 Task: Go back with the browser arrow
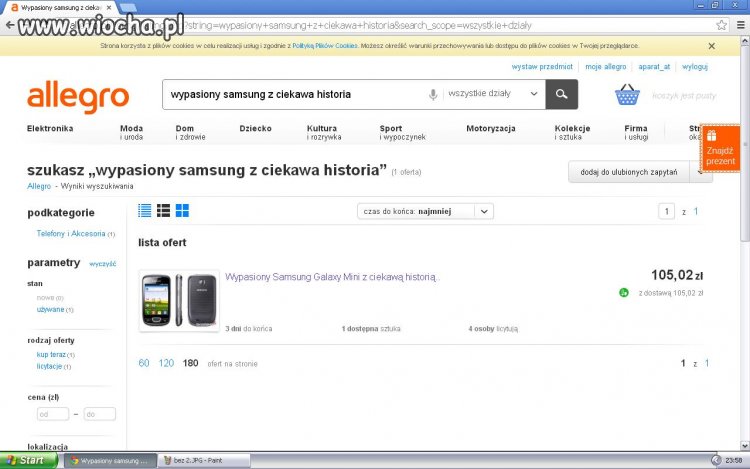(x=10, y=25)
